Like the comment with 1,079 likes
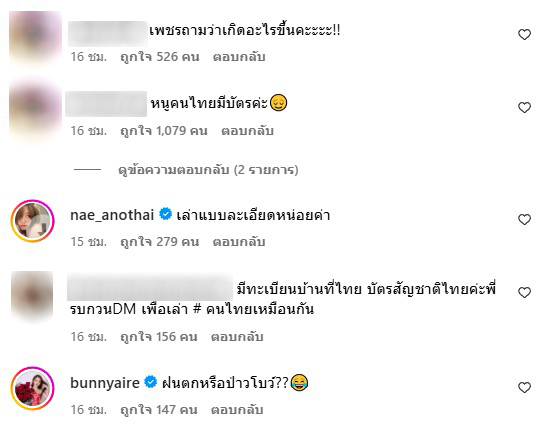This screenshot has height=435, width=544. pos(524,107)
